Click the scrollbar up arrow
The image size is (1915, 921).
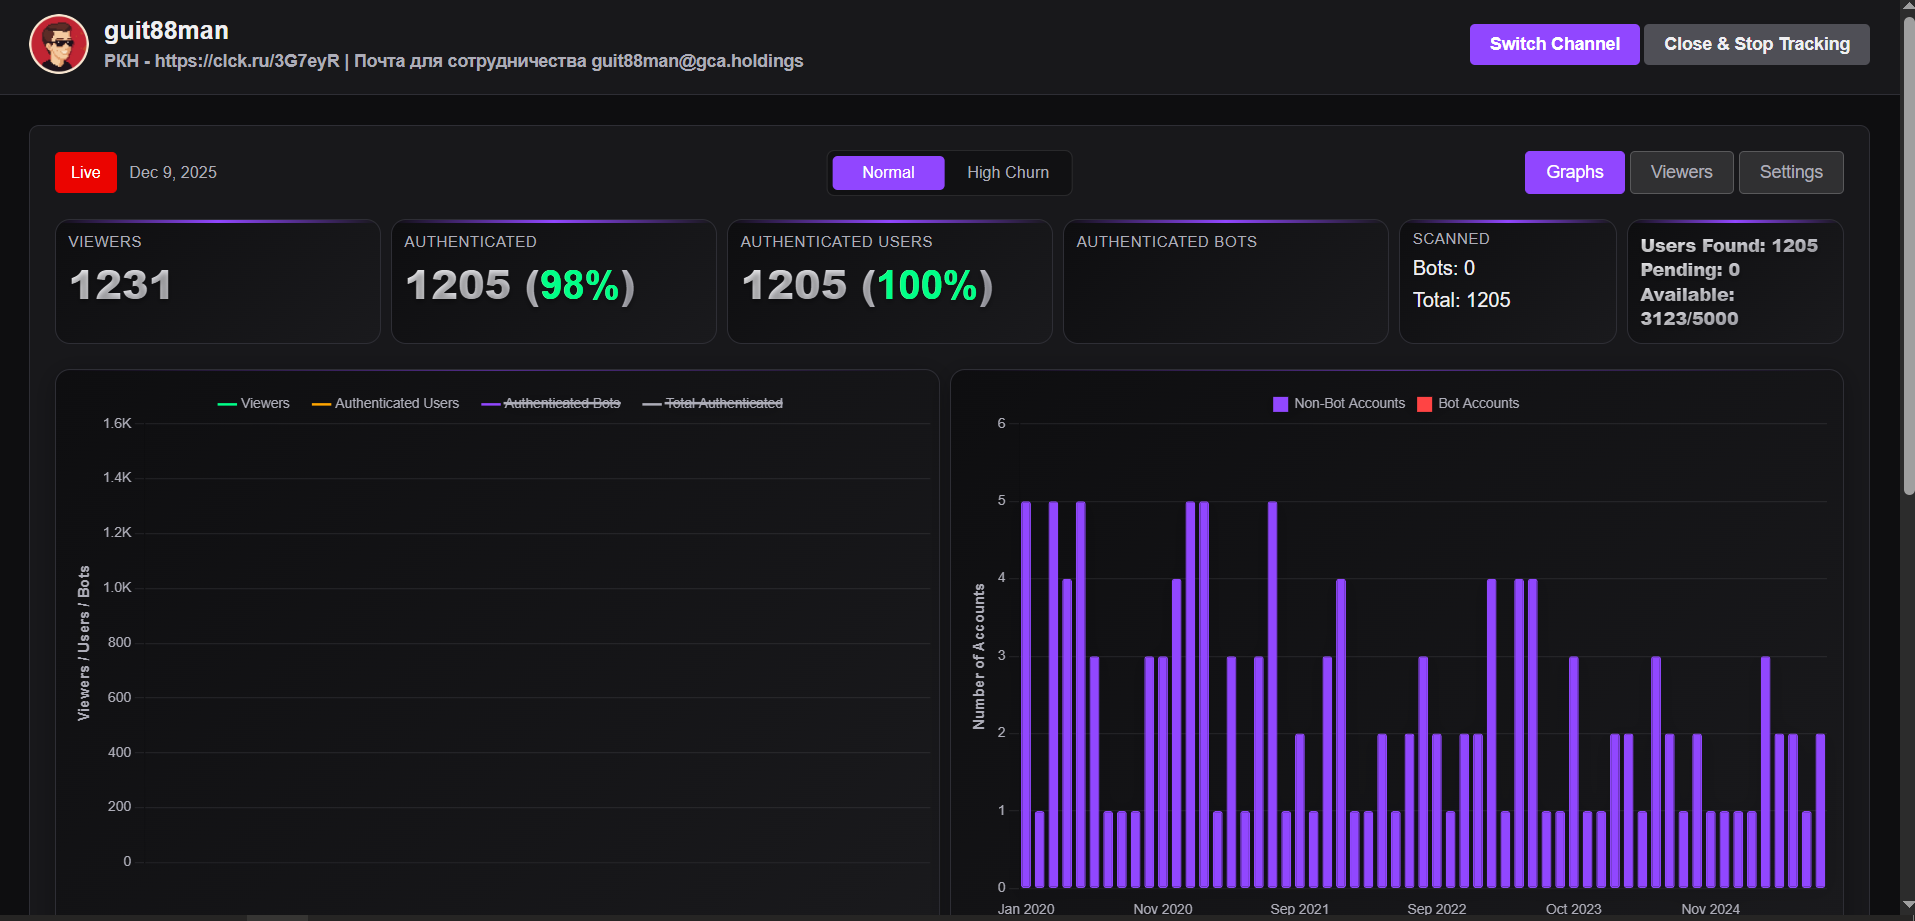tap(1908, 7)
